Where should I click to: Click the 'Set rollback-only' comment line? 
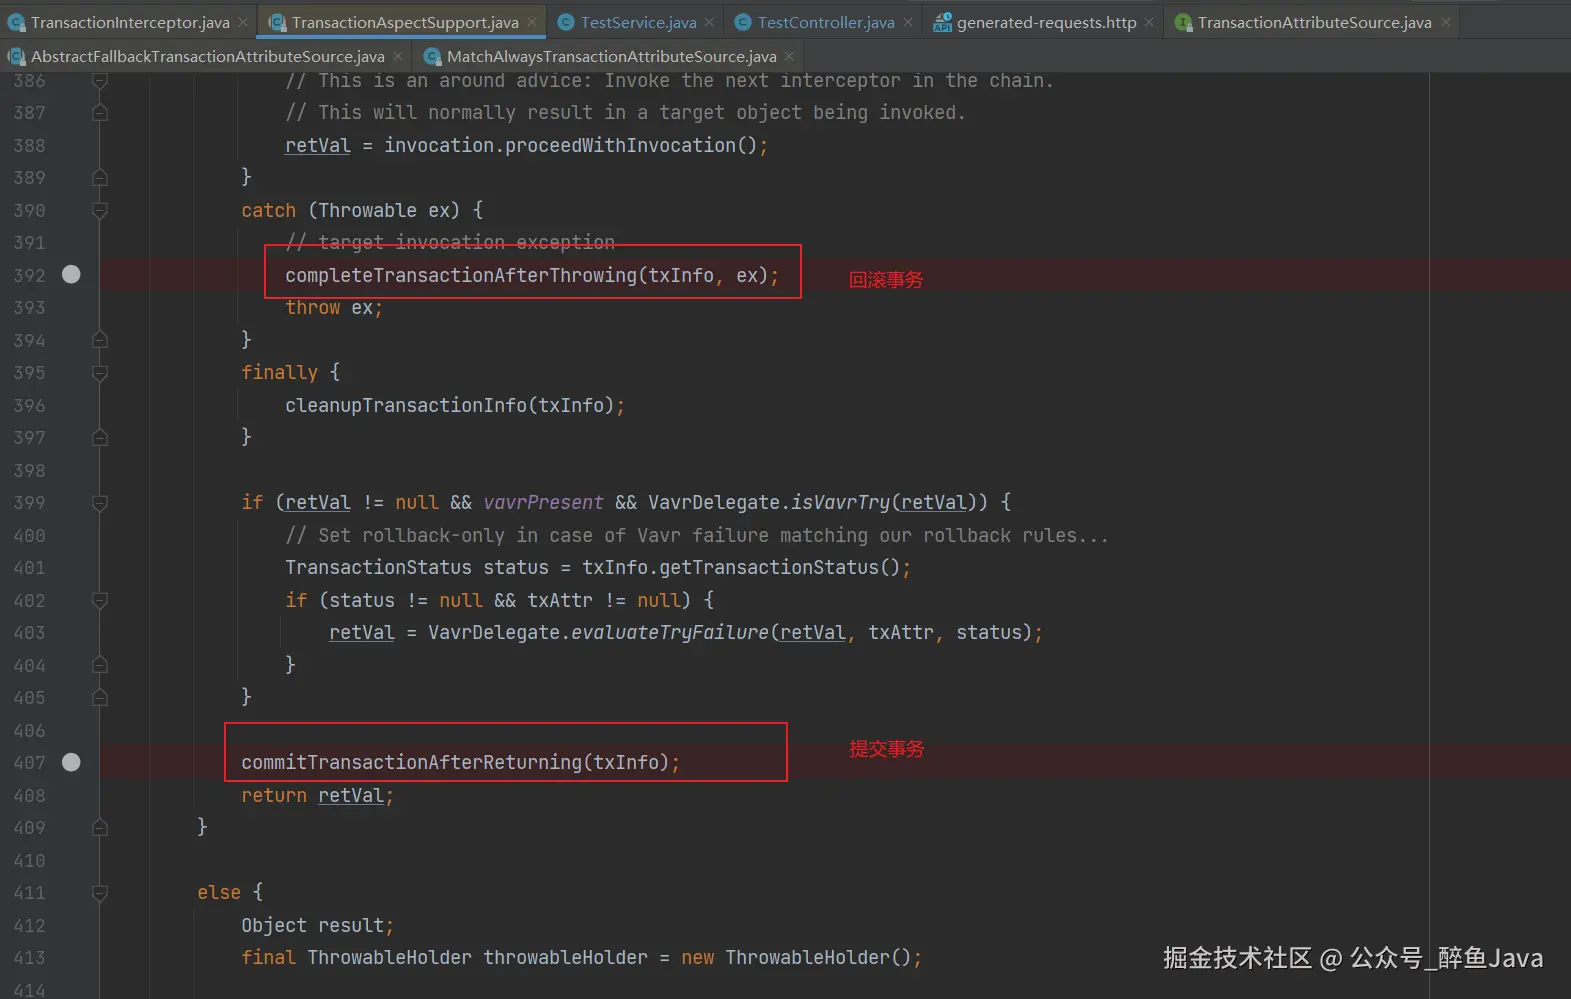(697, 535)
